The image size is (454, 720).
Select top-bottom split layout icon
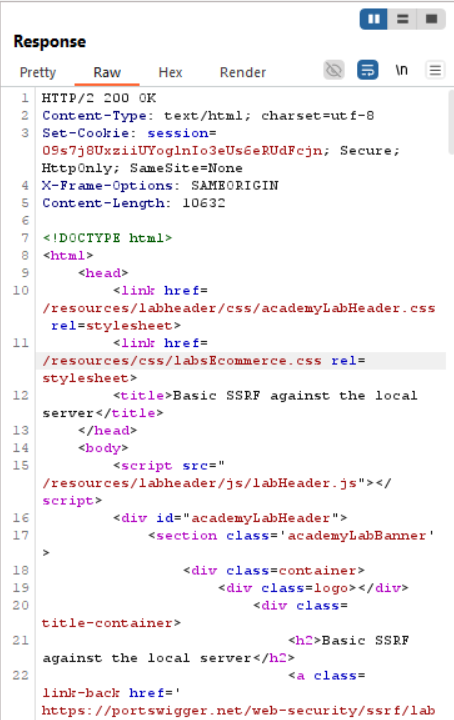tap(403, 19)
